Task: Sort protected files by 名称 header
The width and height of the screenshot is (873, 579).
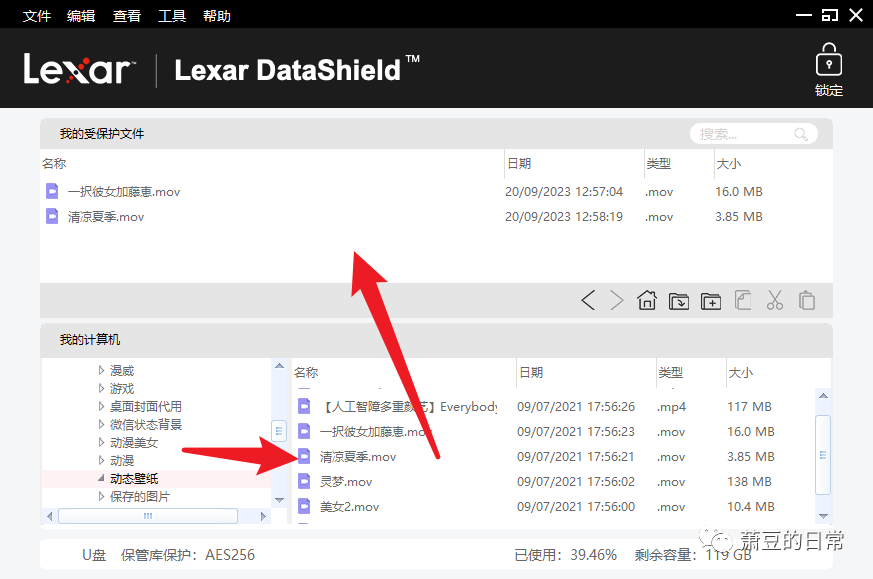Action: pyautogui.click(x=54, y=164)
